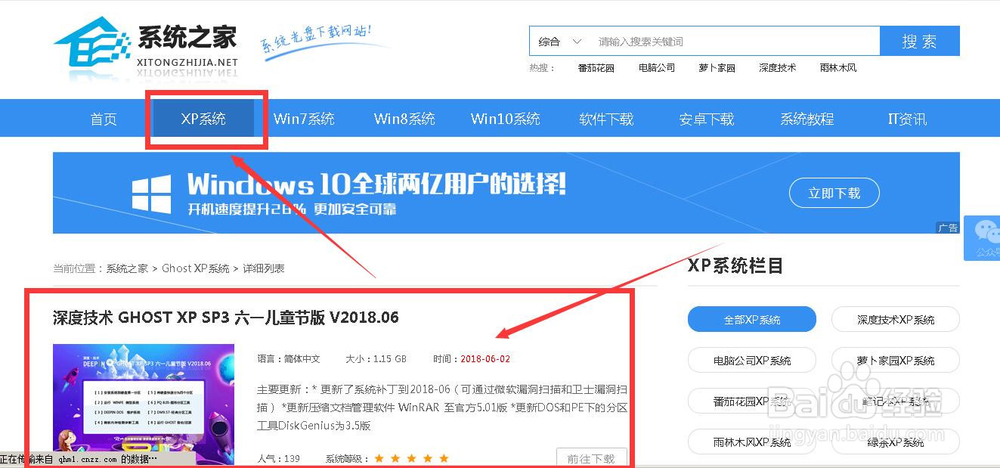Open the IT资讯 nav tab
The height and width of the screenshot is (468, 1000).
[907, 119]
